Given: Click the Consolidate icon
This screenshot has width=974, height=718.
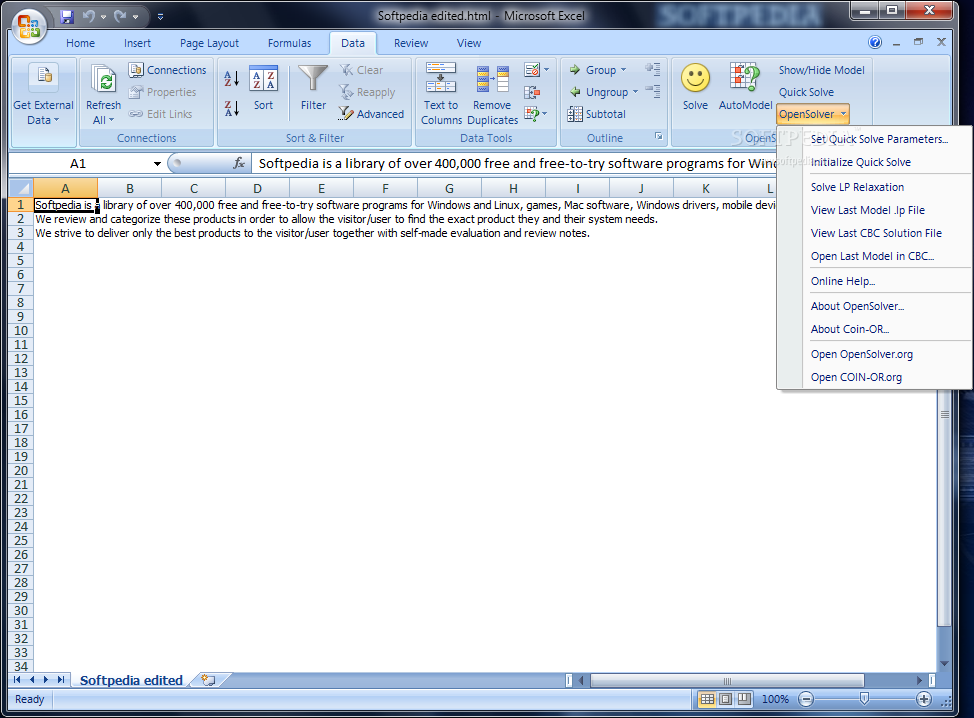Looking at the screenshot, I should pos(532,93).
